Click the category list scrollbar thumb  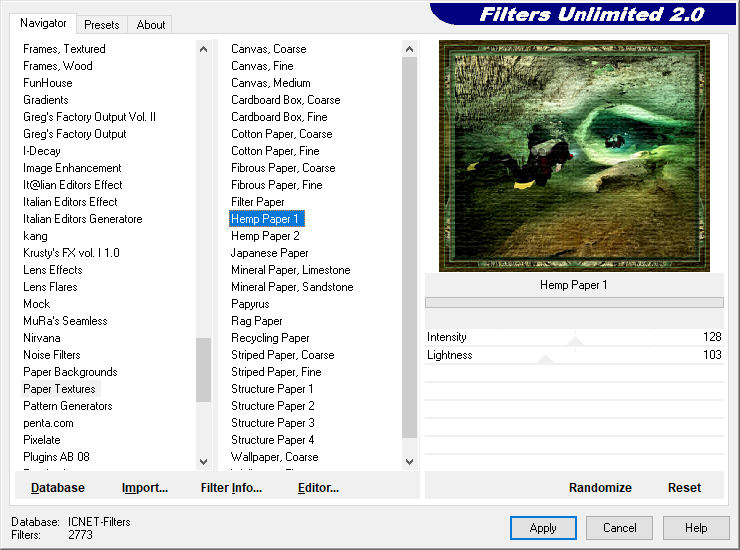point(203,370)
